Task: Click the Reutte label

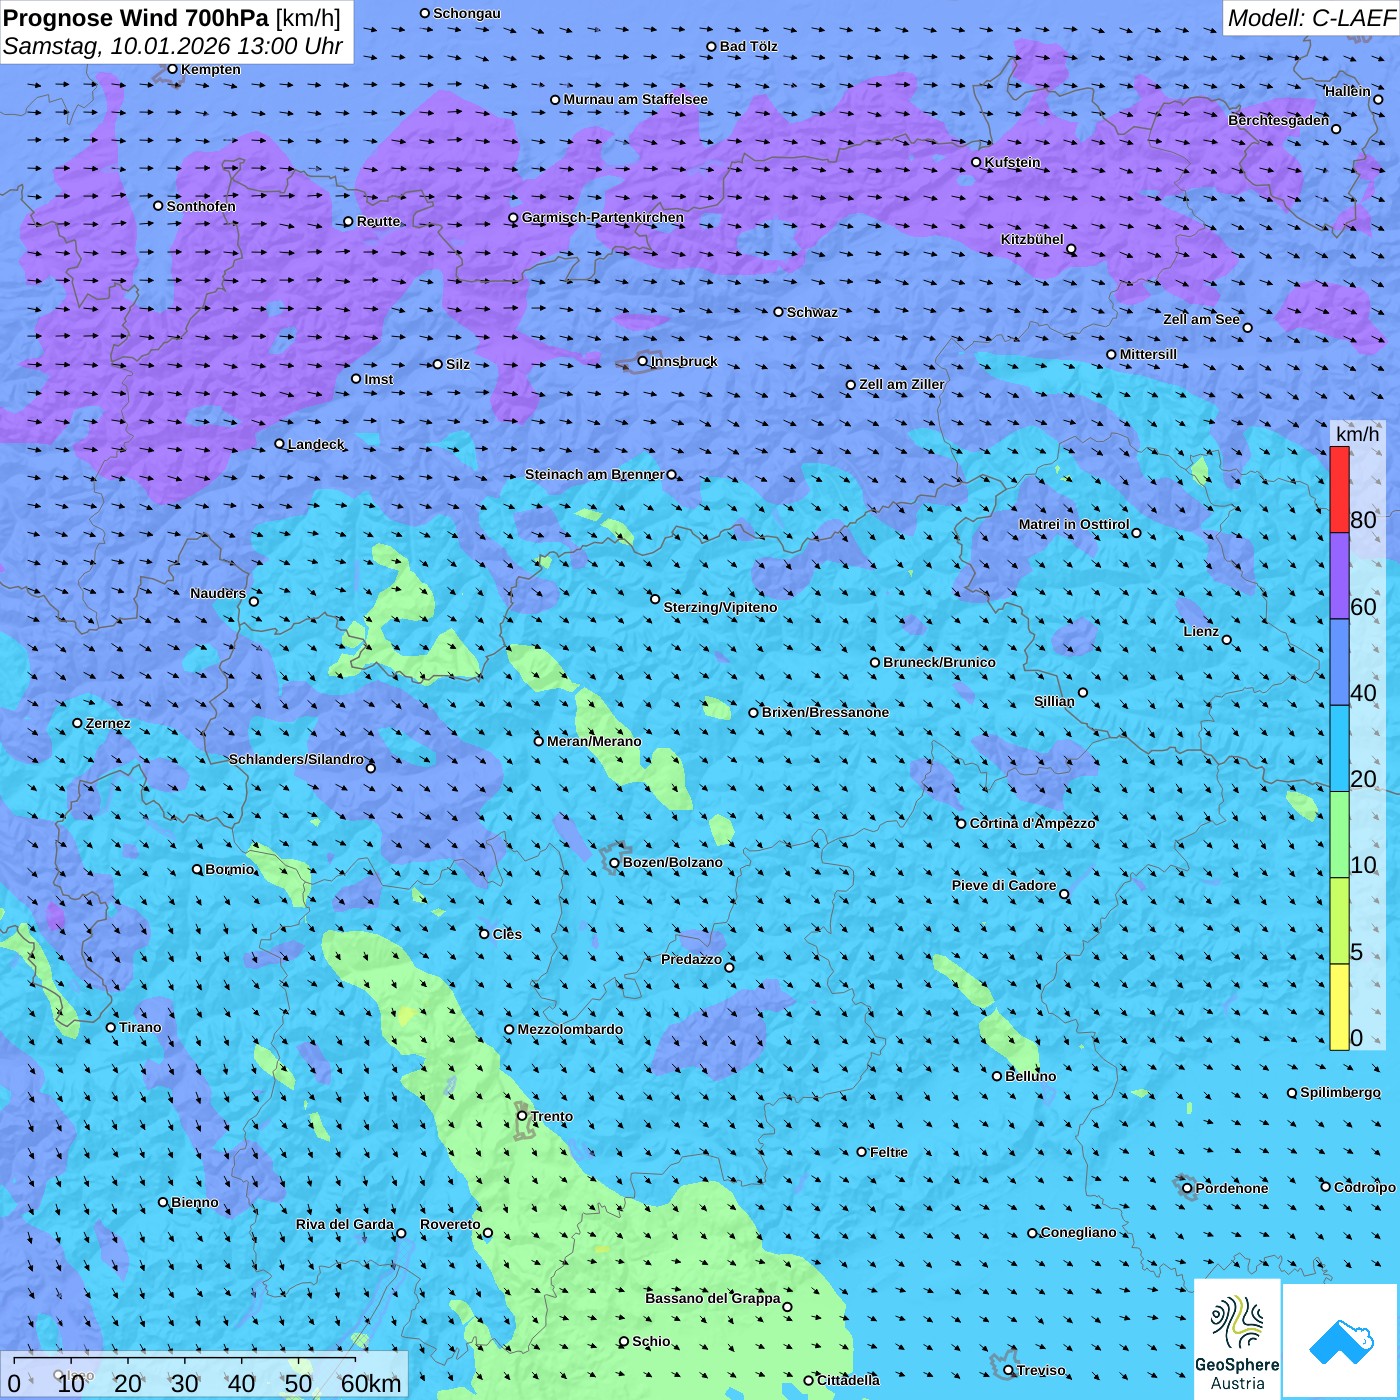Action: [x=378, y=221]
